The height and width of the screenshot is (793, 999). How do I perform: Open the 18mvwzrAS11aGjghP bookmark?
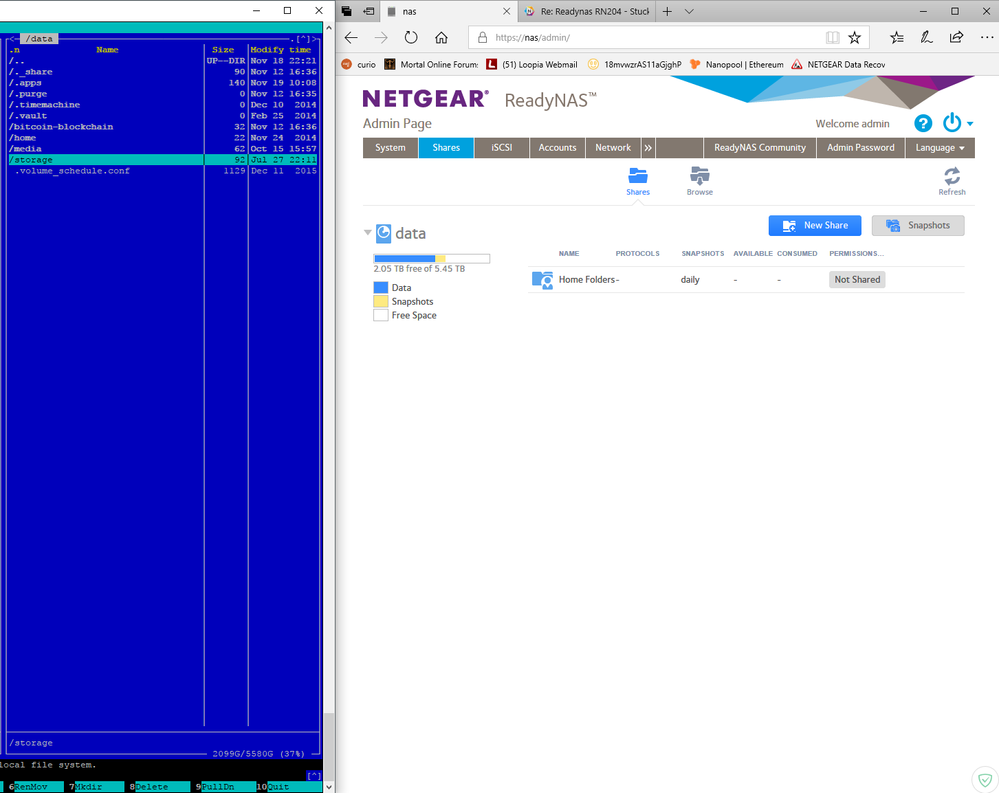point(635,64)
